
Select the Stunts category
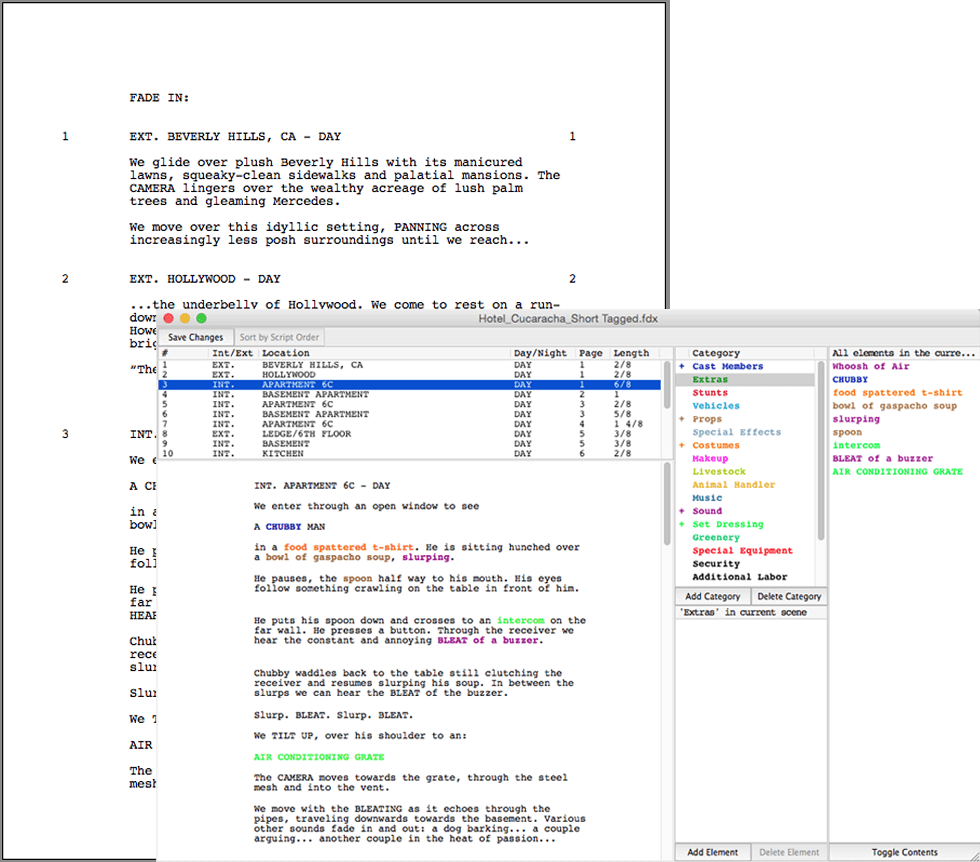[x=710, y=393]
